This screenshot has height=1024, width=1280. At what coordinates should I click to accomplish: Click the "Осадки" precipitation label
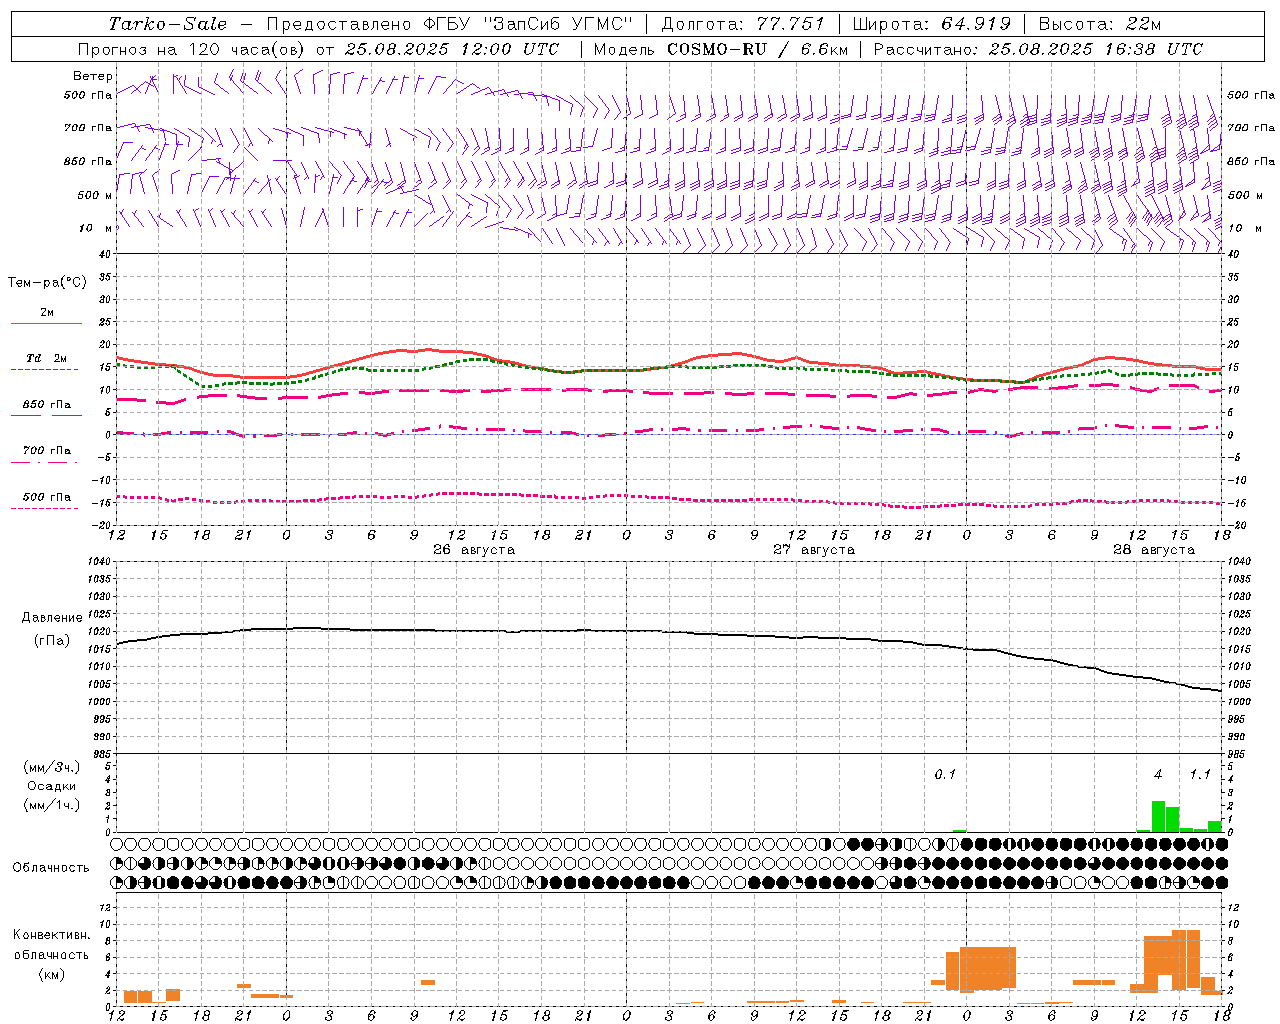coord(51,786)
